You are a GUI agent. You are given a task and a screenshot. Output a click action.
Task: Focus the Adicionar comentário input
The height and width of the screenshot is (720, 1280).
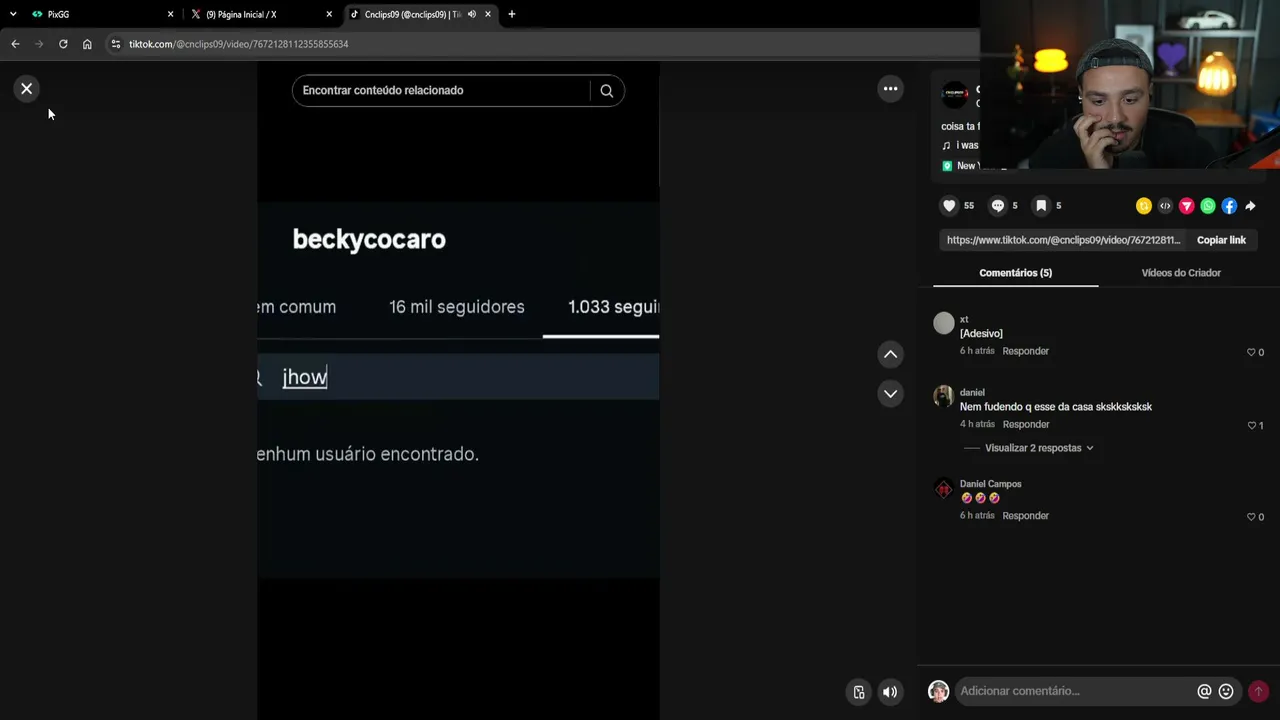point(1075,691)
